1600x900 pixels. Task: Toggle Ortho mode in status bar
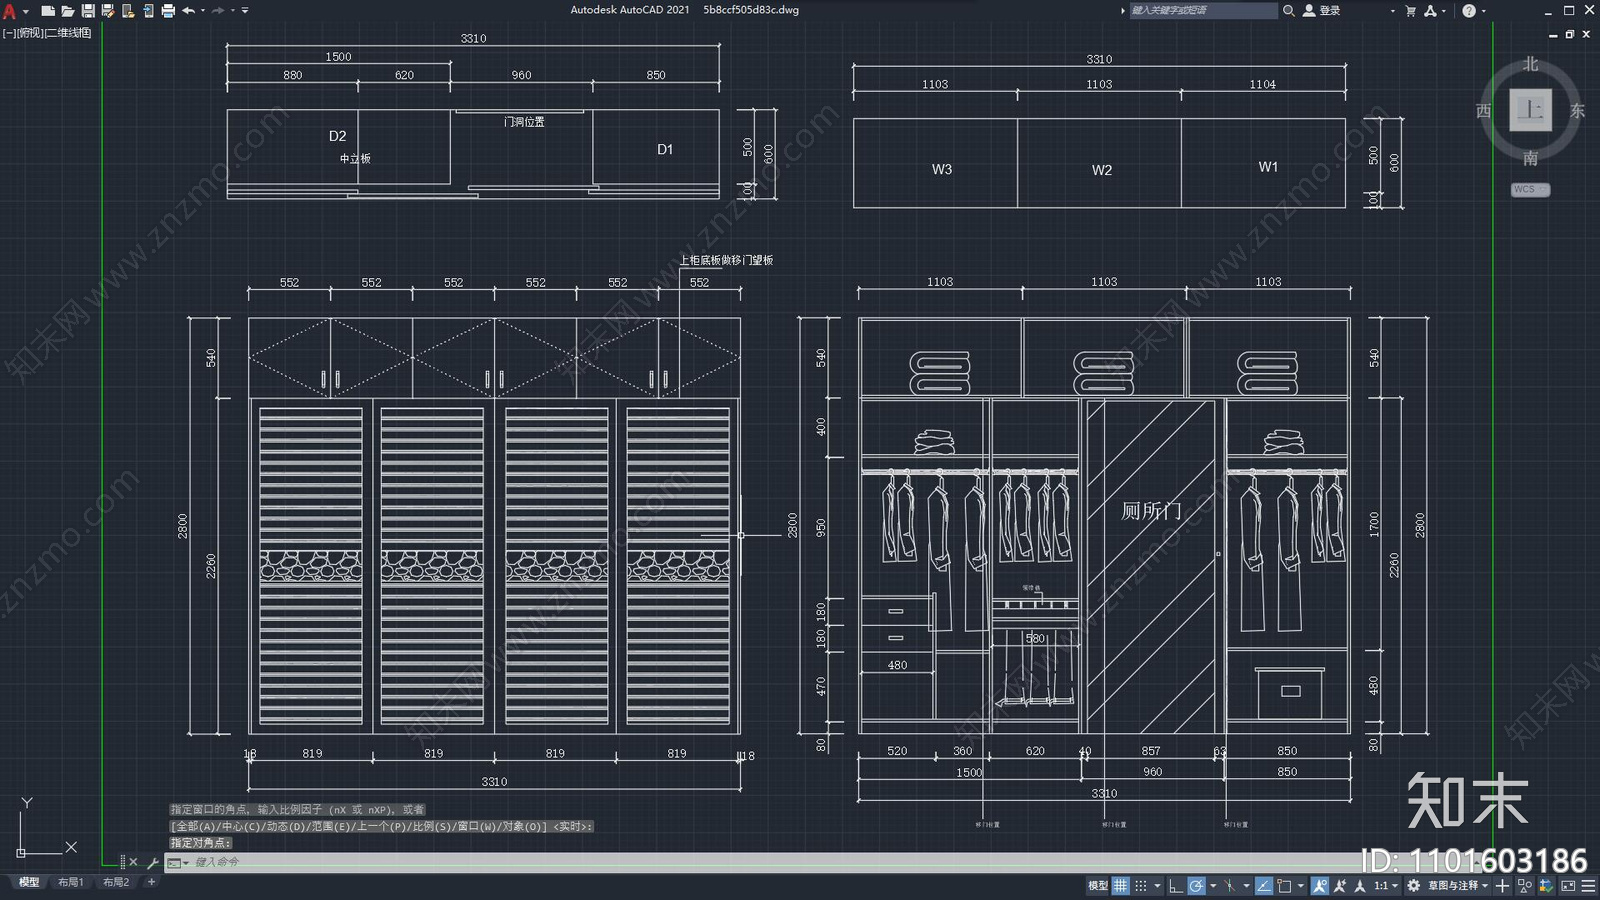click(x=1176, y=885)
